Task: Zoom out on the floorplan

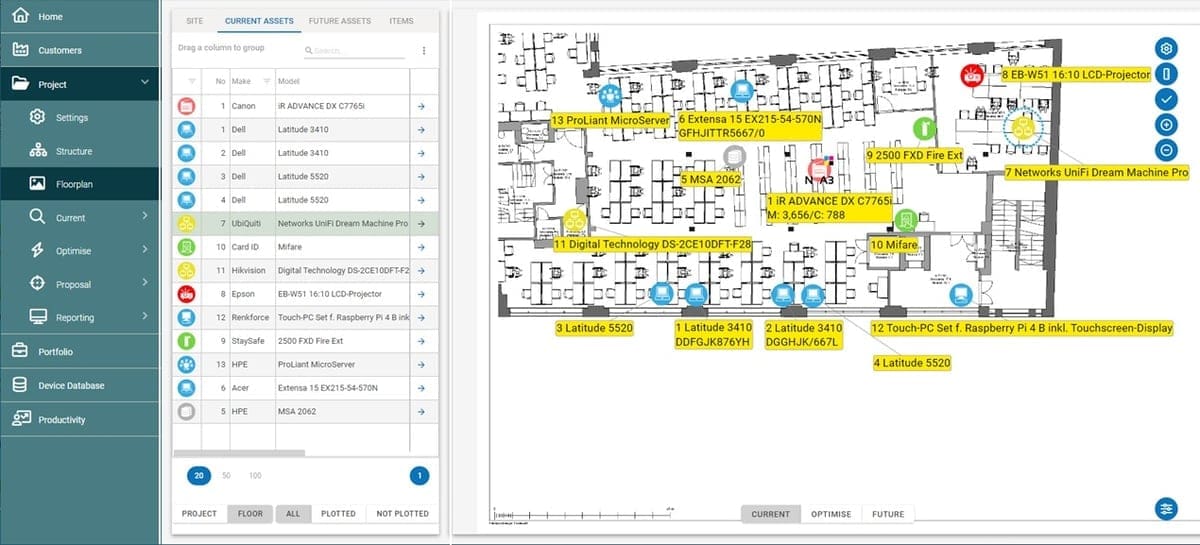Action: tap(1165, 150)
